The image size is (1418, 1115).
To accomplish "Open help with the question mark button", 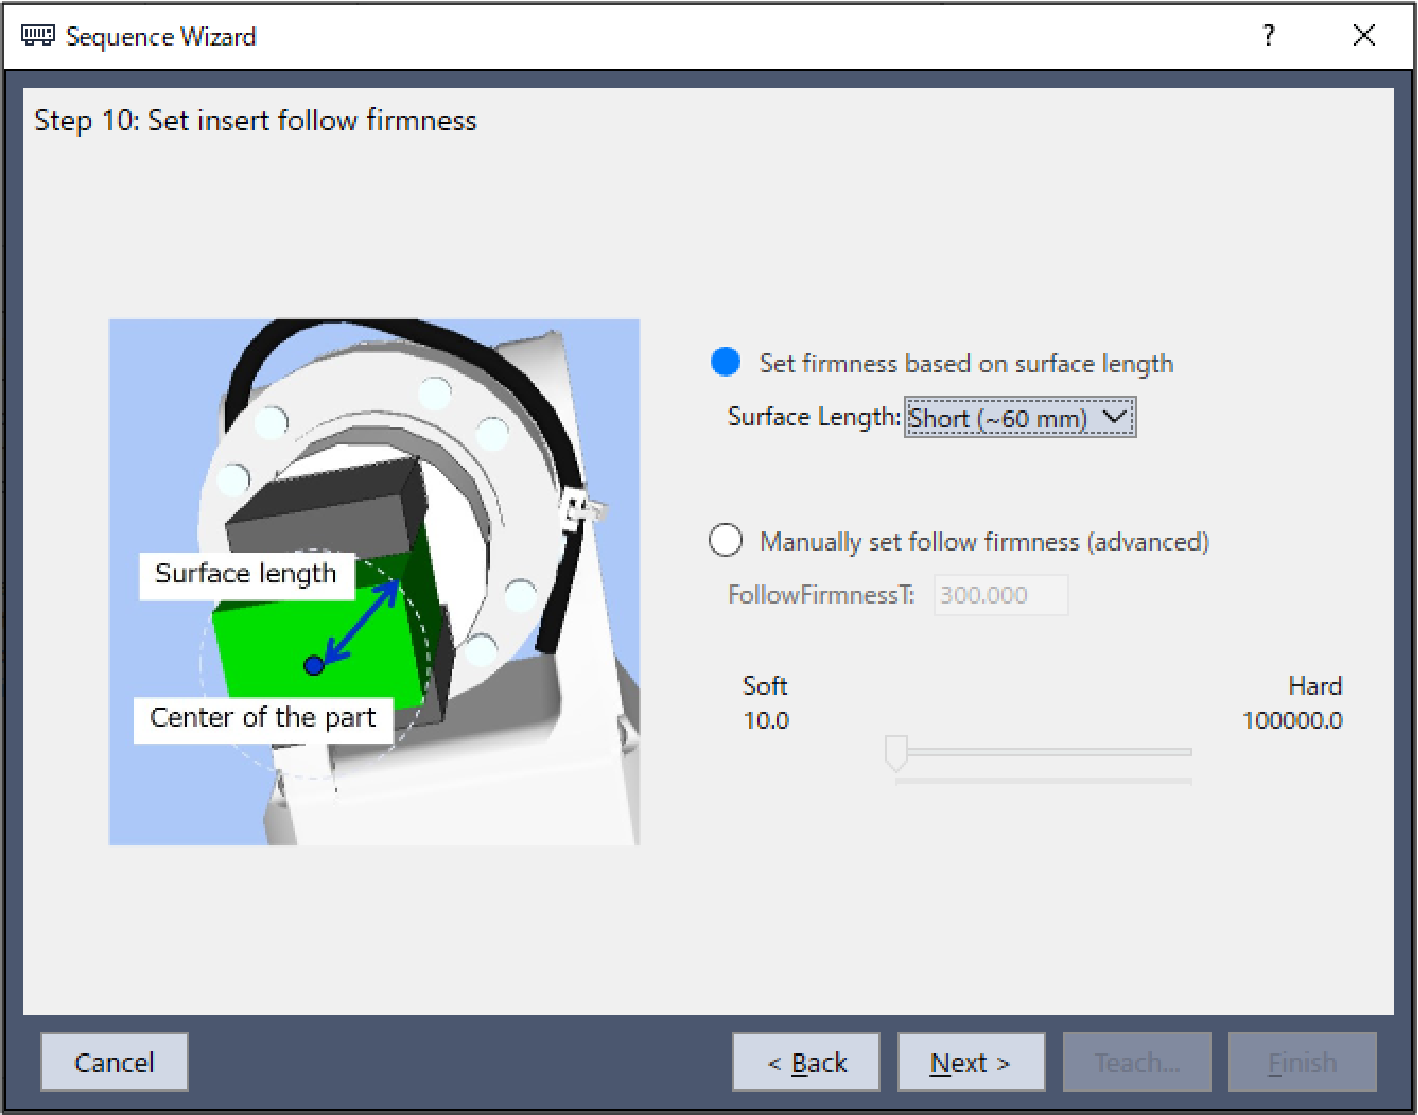I will pos(1269,36).
